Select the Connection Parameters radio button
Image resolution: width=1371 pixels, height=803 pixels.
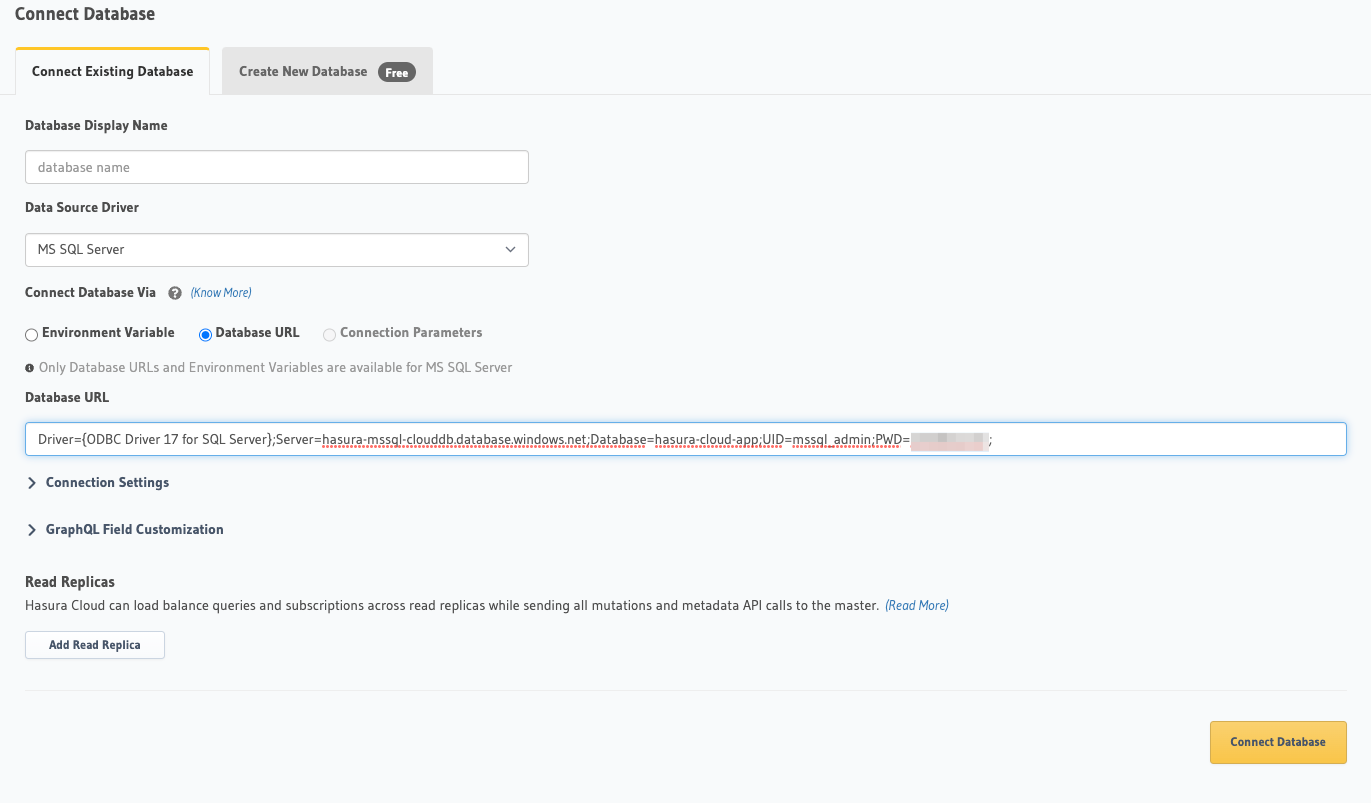click(329, 334)
